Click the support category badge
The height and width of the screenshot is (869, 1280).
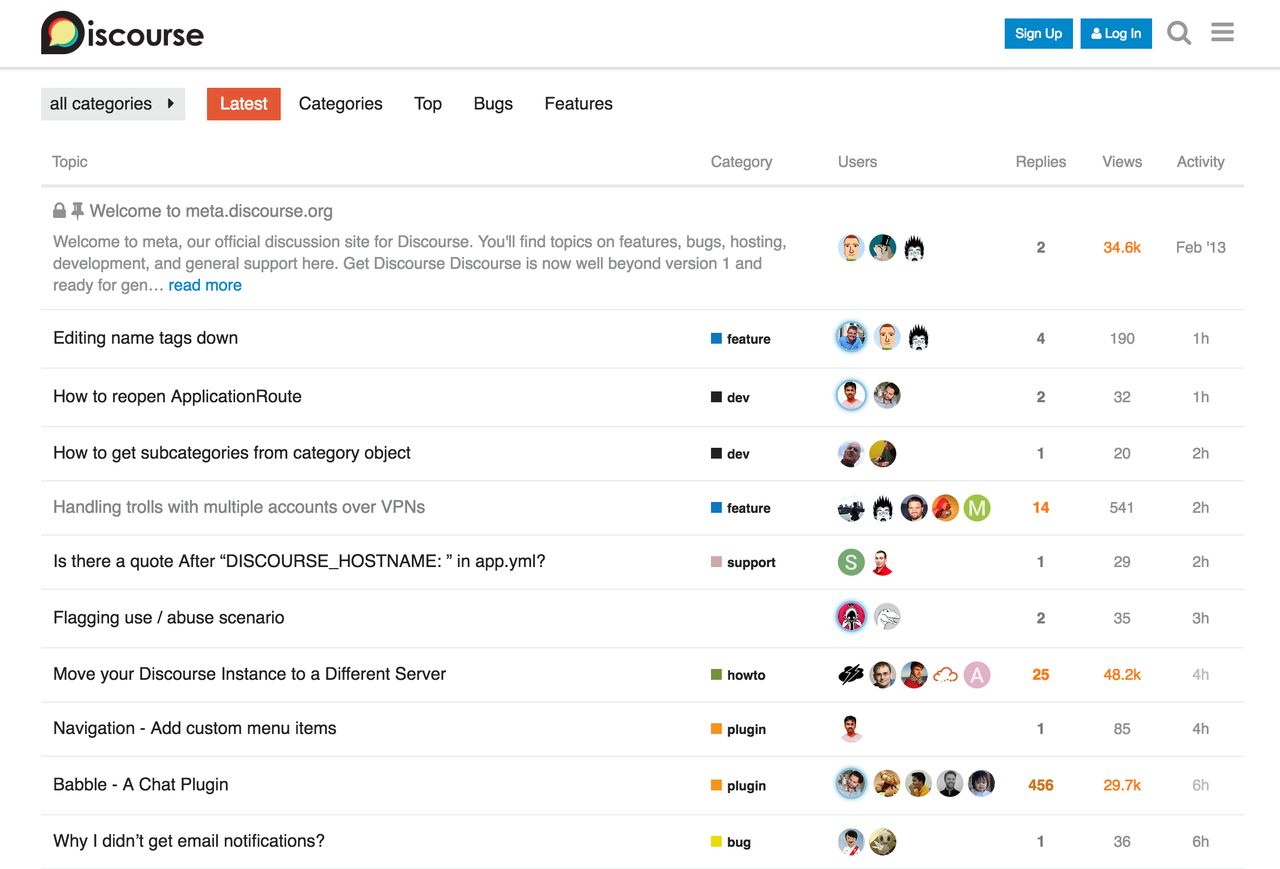pyautogui.click(x=743, y=562)
